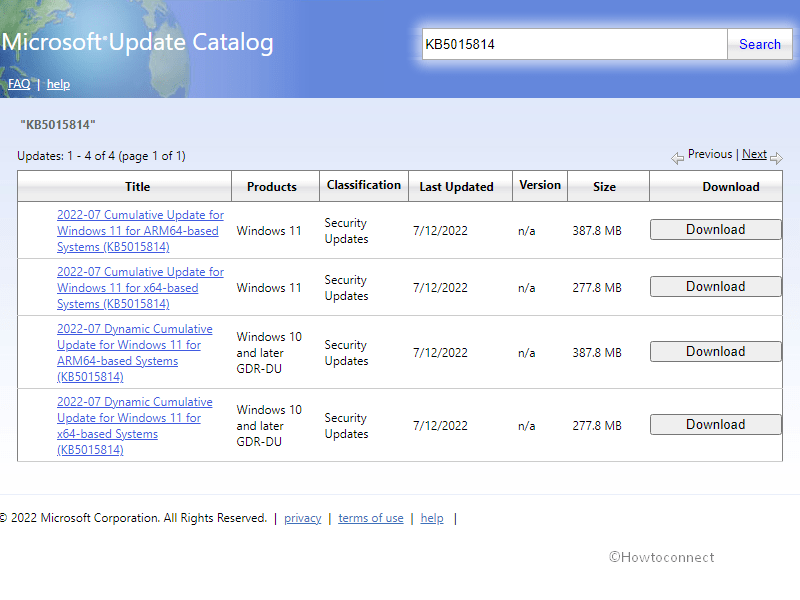Open Dynamic Cumulative Update ARM64-based Systems link

[x=135, y=353]
